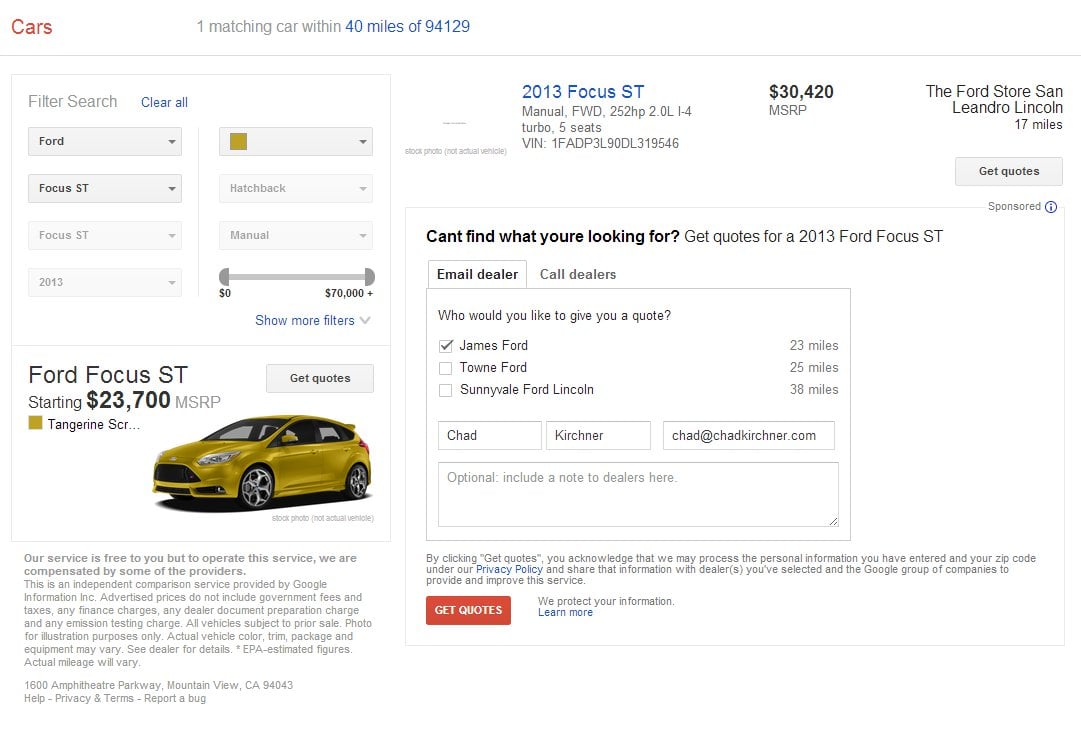Viewport: 1081px width, 731px height.
Task: Click the yellow Ford Focus ST car image
Action: pos(262,463)
